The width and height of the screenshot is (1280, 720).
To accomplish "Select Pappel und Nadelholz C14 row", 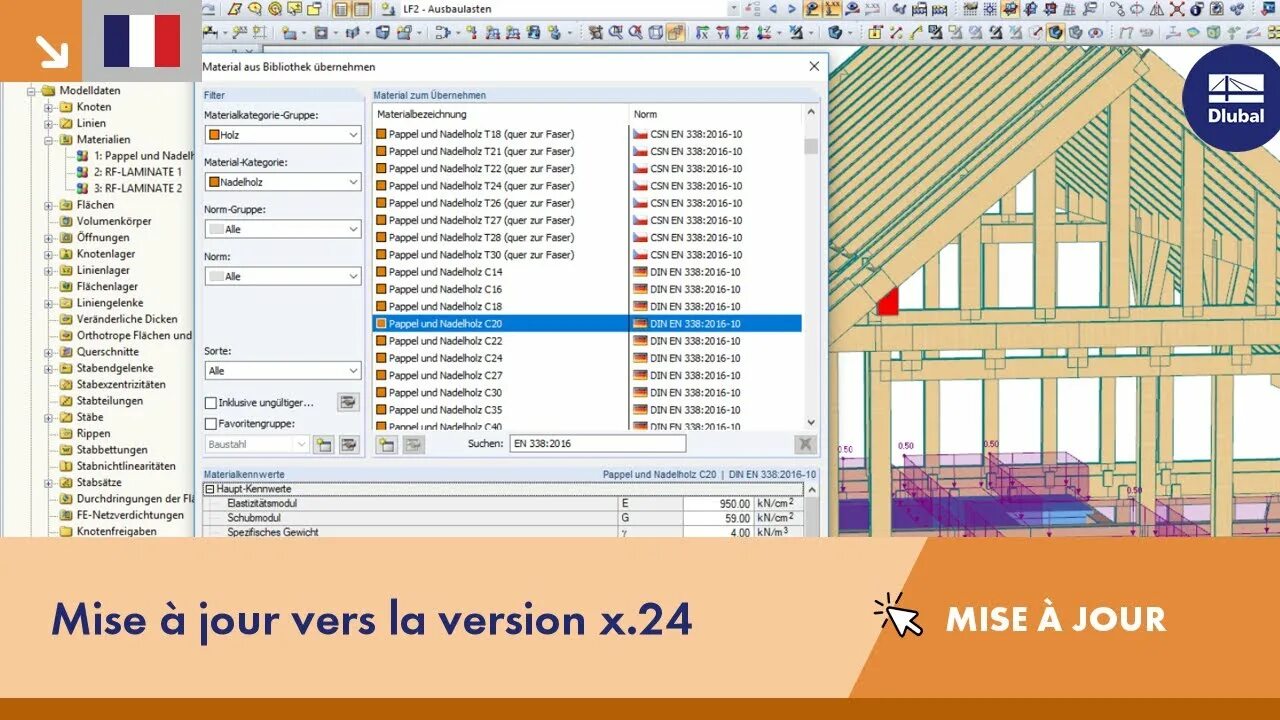I will 587,272.
